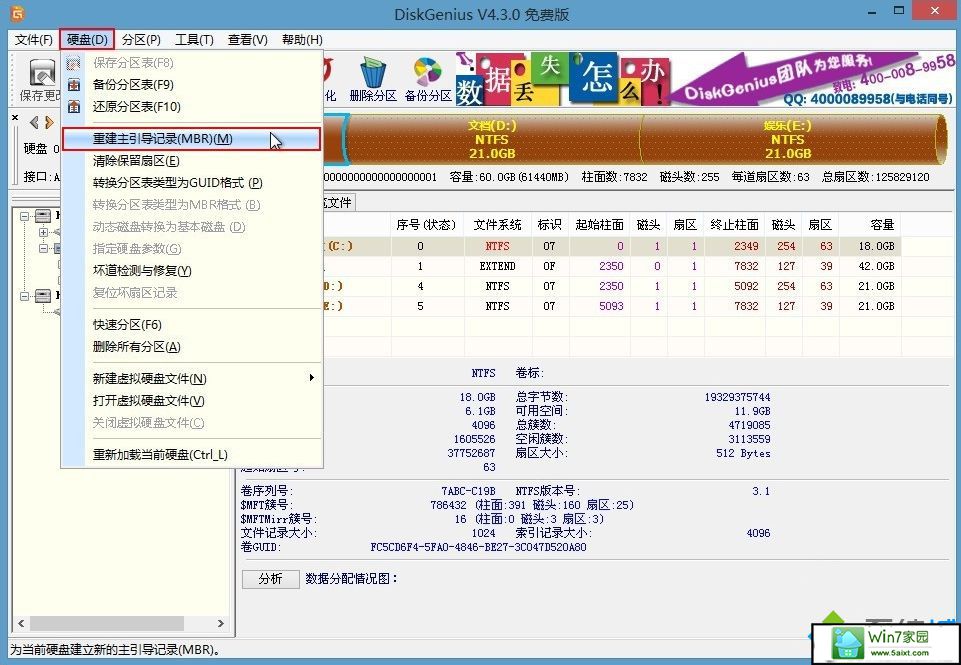The width and height of the screenshot is (961, 665).
Task: Open the 文件(F) menu
Action: coord(34,40)
